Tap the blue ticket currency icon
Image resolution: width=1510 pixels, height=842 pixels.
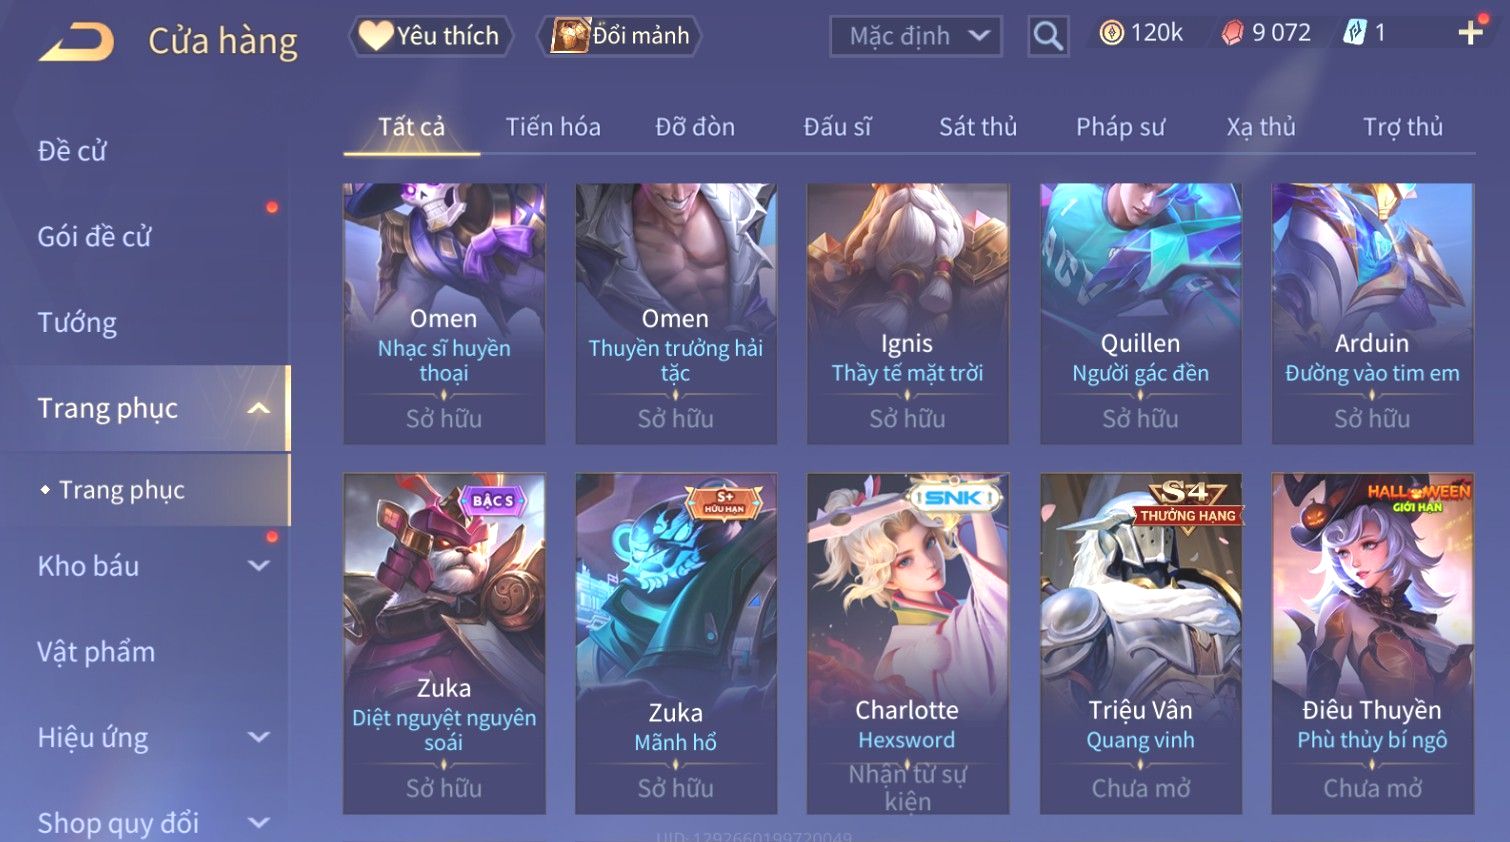point(1354,33)
